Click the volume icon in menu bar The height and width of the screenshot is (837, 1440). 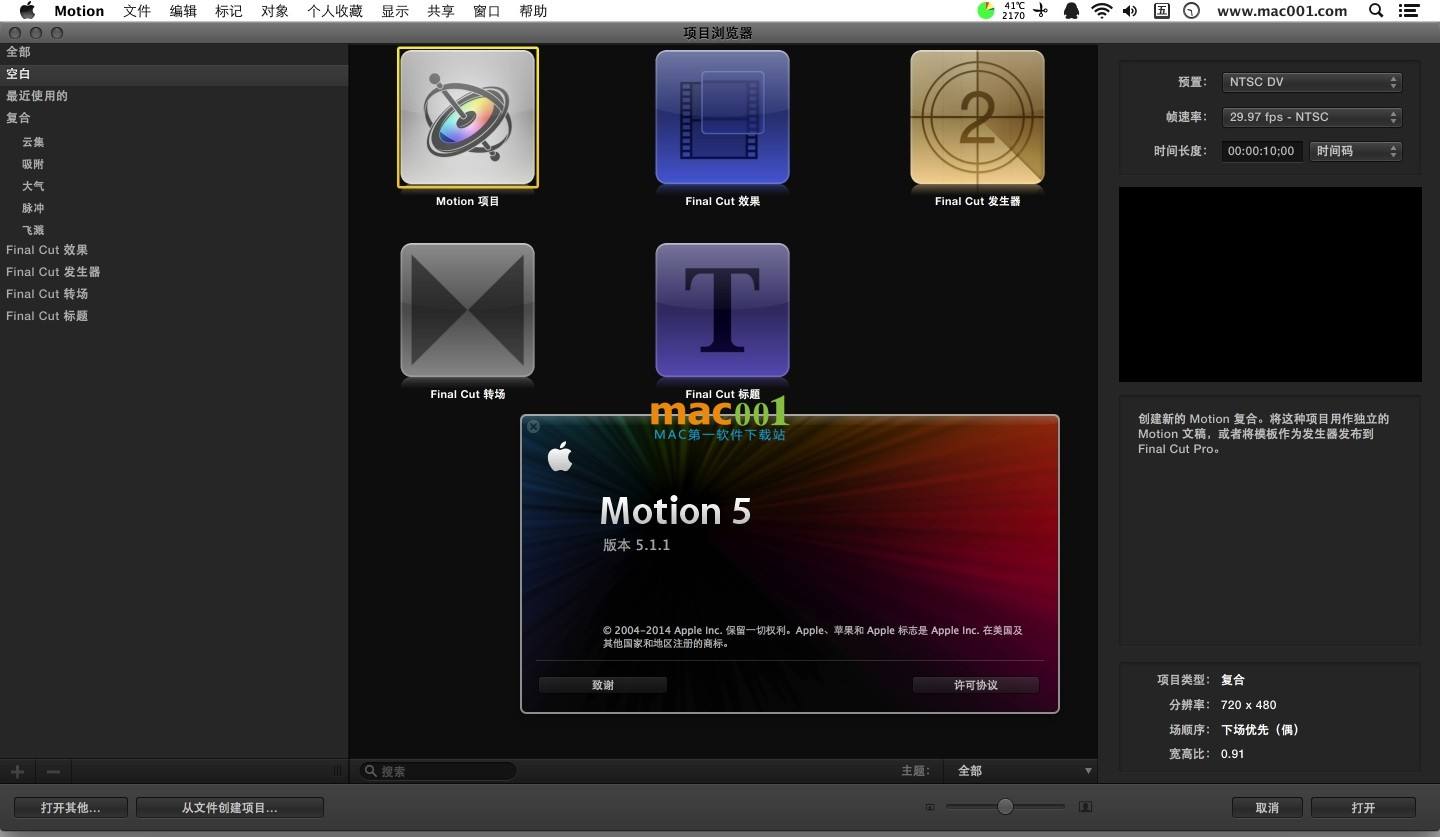(x=1130, y=11)
